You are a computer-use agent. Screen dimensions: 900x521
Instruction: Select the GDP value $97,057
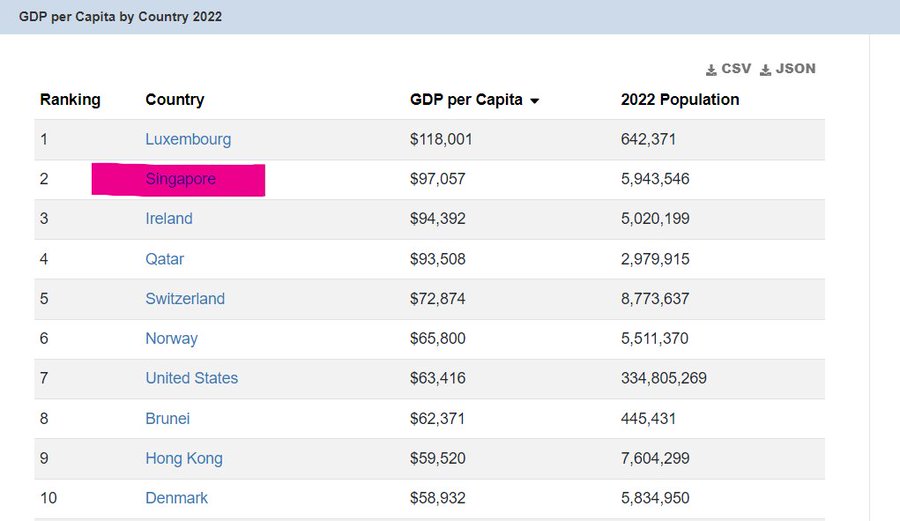(437, 179)
